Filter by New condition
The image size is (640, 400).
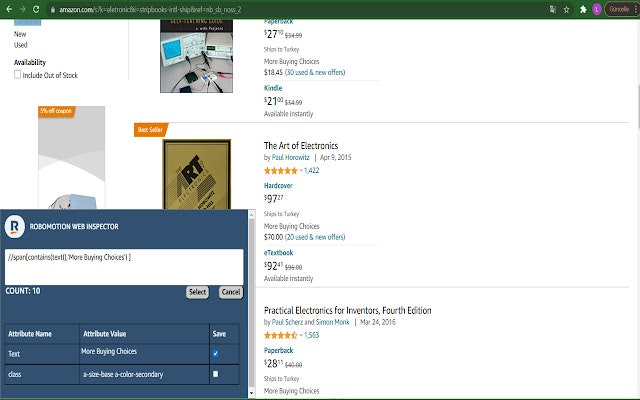[x=20, y=34]
